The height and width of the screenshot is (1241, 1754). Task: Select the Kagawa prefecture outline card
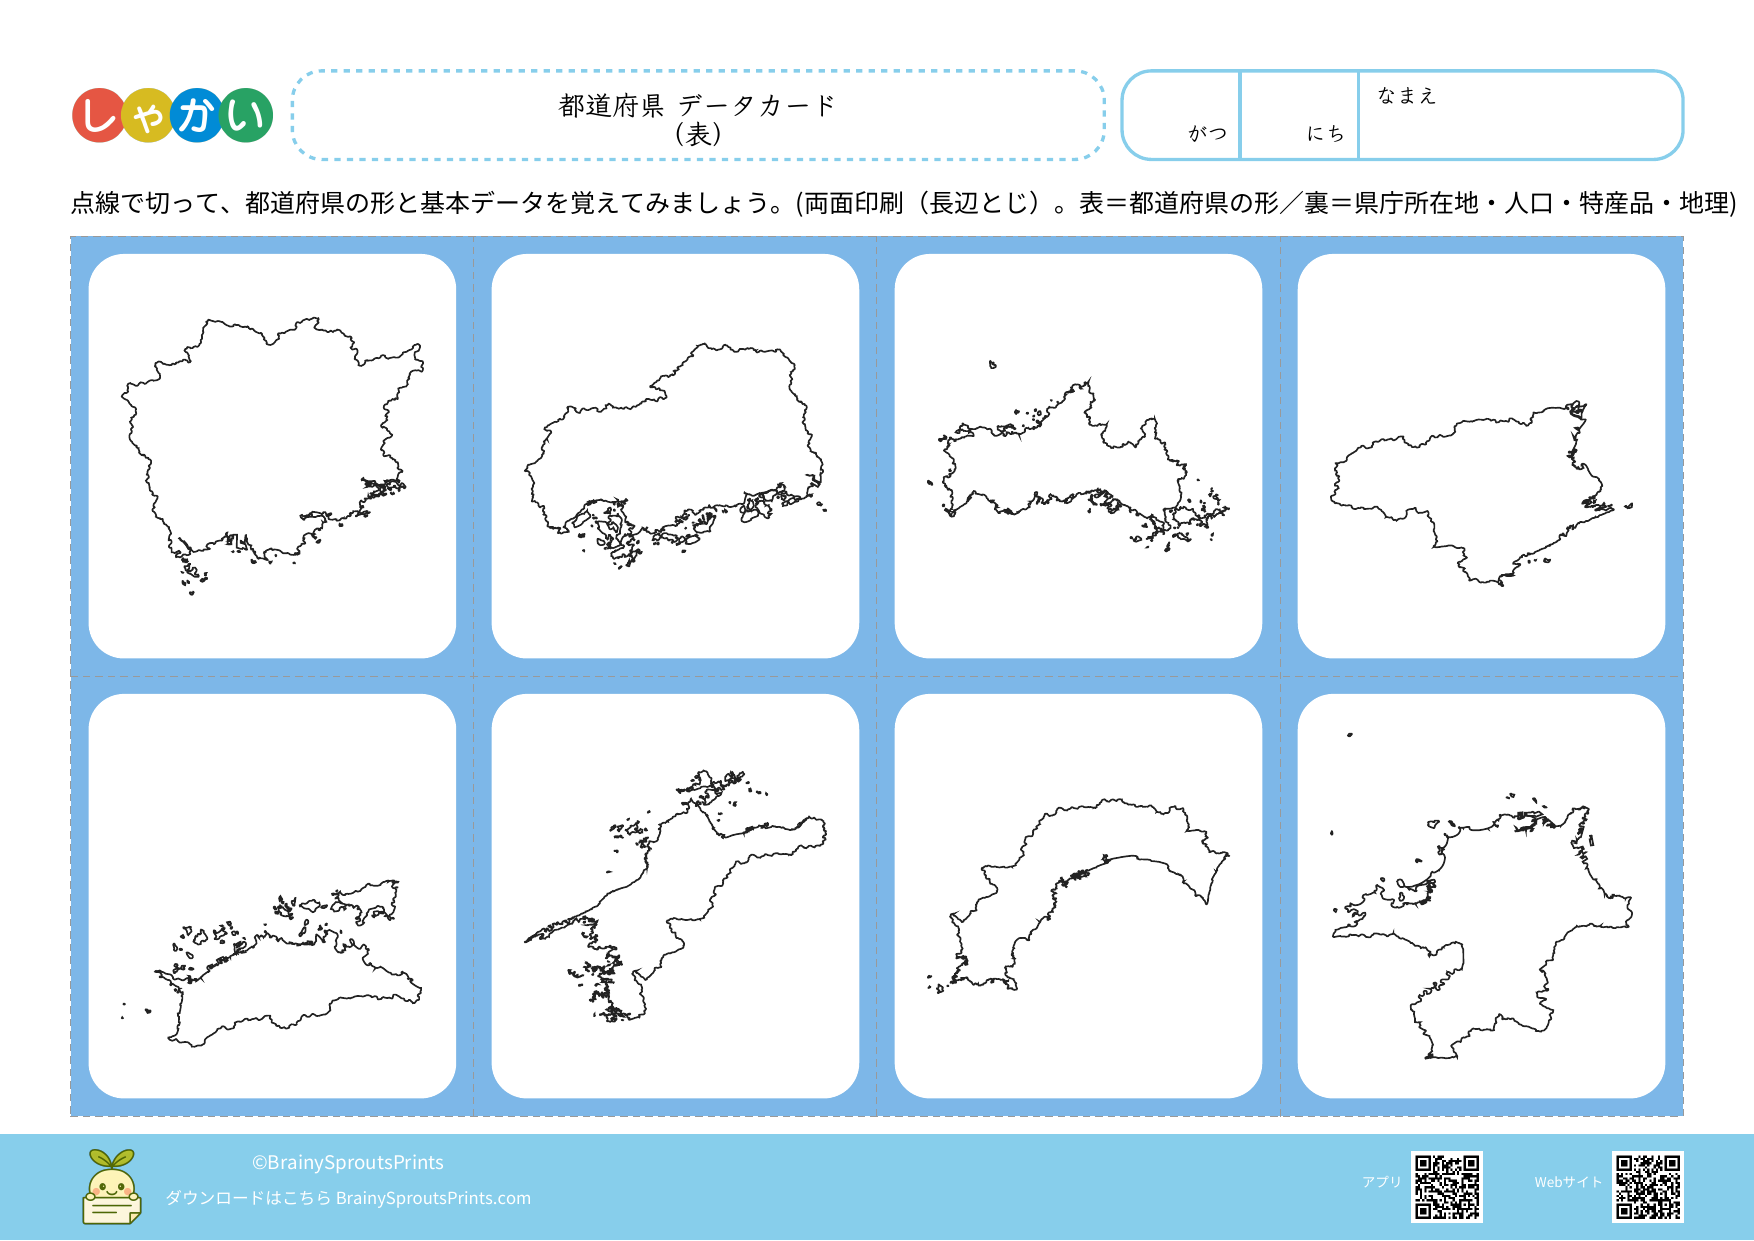(272, 896)
